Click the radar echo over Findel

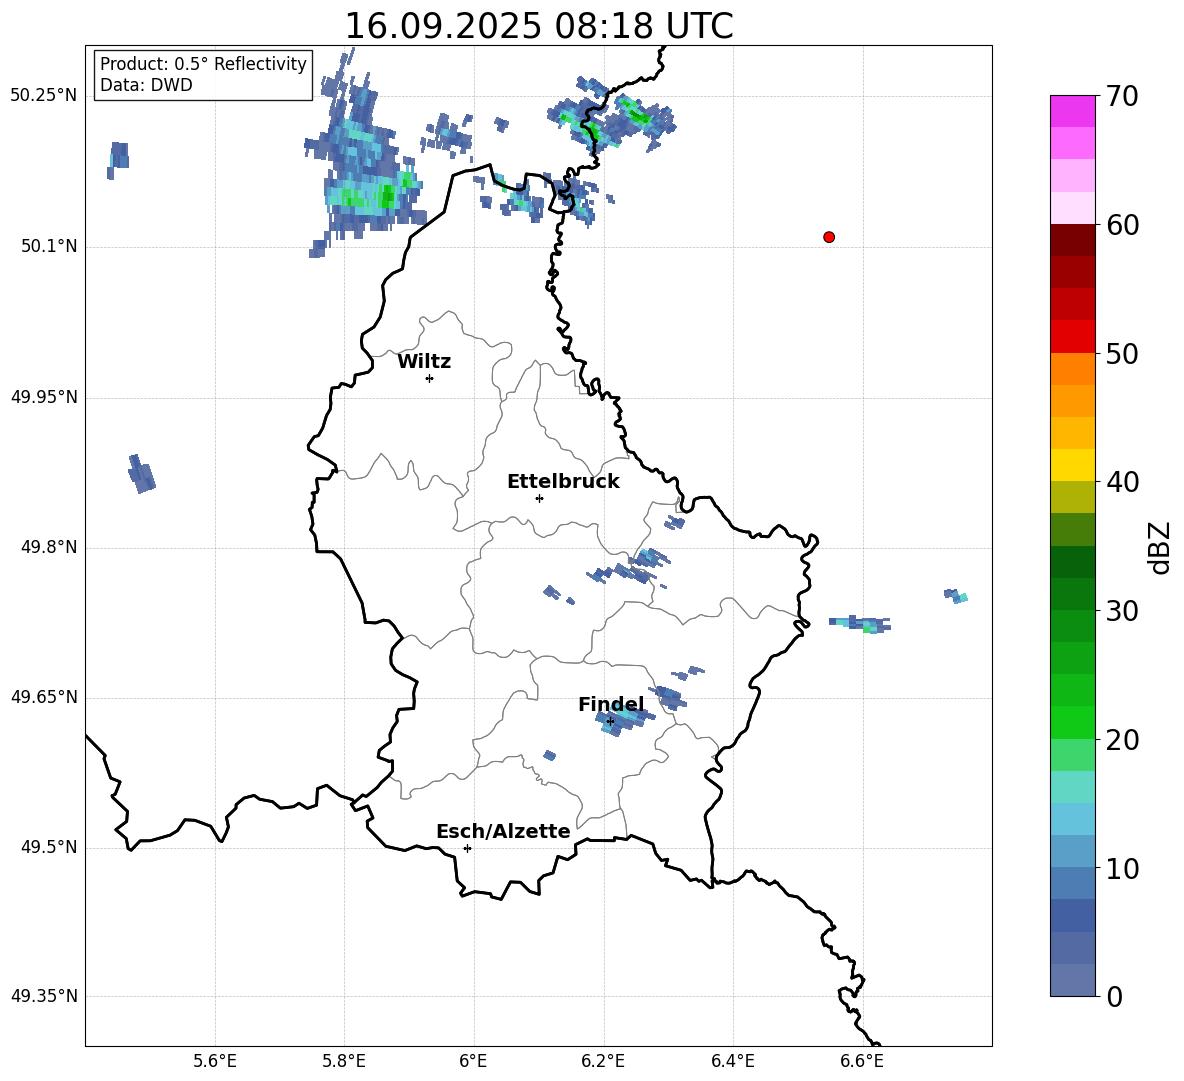pos(624,721)
